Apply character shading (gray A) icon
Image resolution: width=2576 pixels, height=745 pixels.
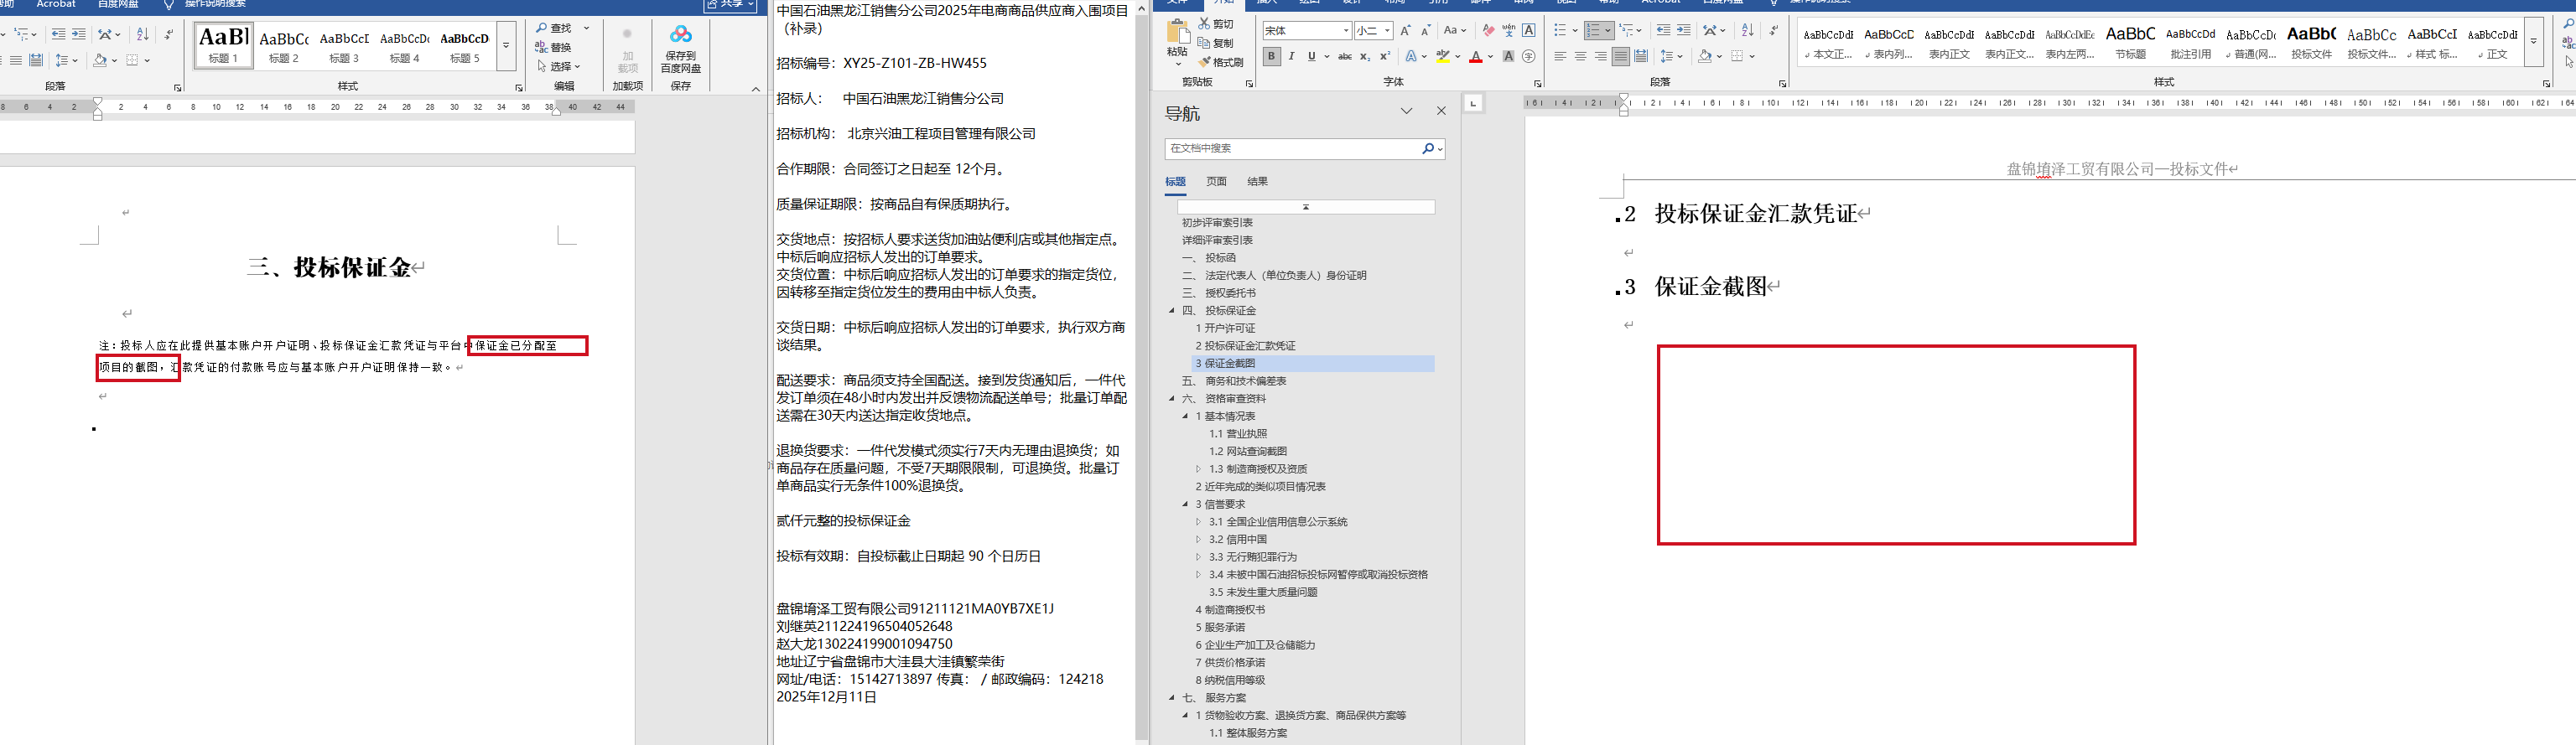1508,57
